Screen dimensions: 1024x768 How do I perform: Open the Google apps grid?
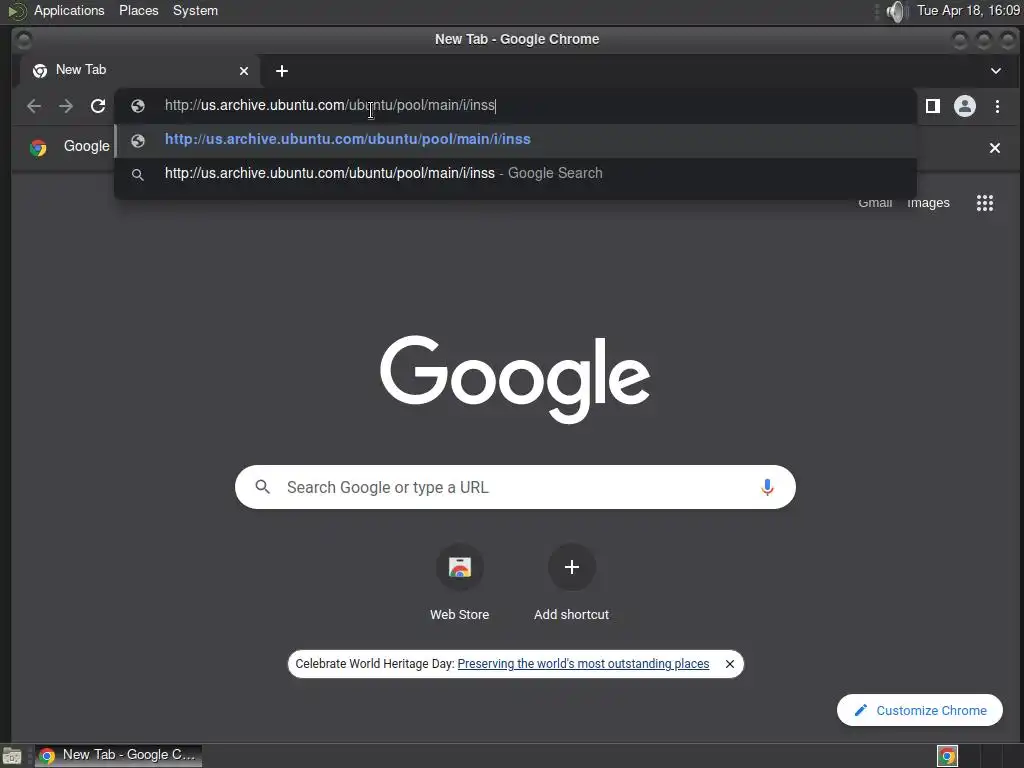(985, 203)
